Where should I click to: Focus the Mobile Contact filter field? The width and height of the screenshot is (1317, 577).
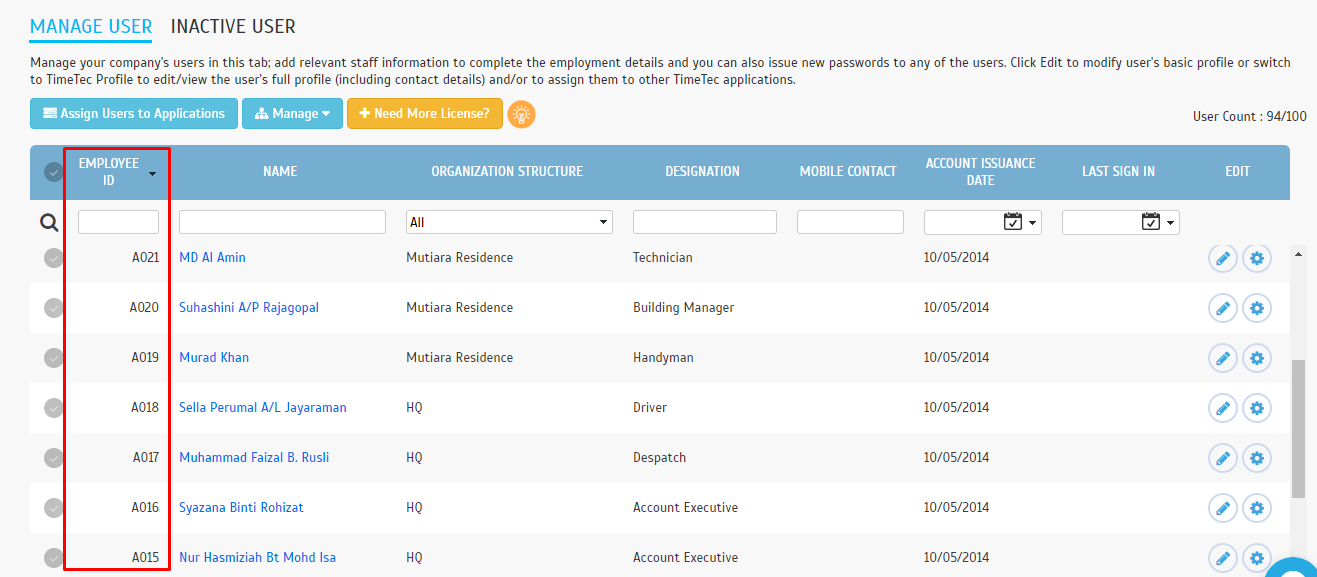pyautogui.click(x=850, y=222)
